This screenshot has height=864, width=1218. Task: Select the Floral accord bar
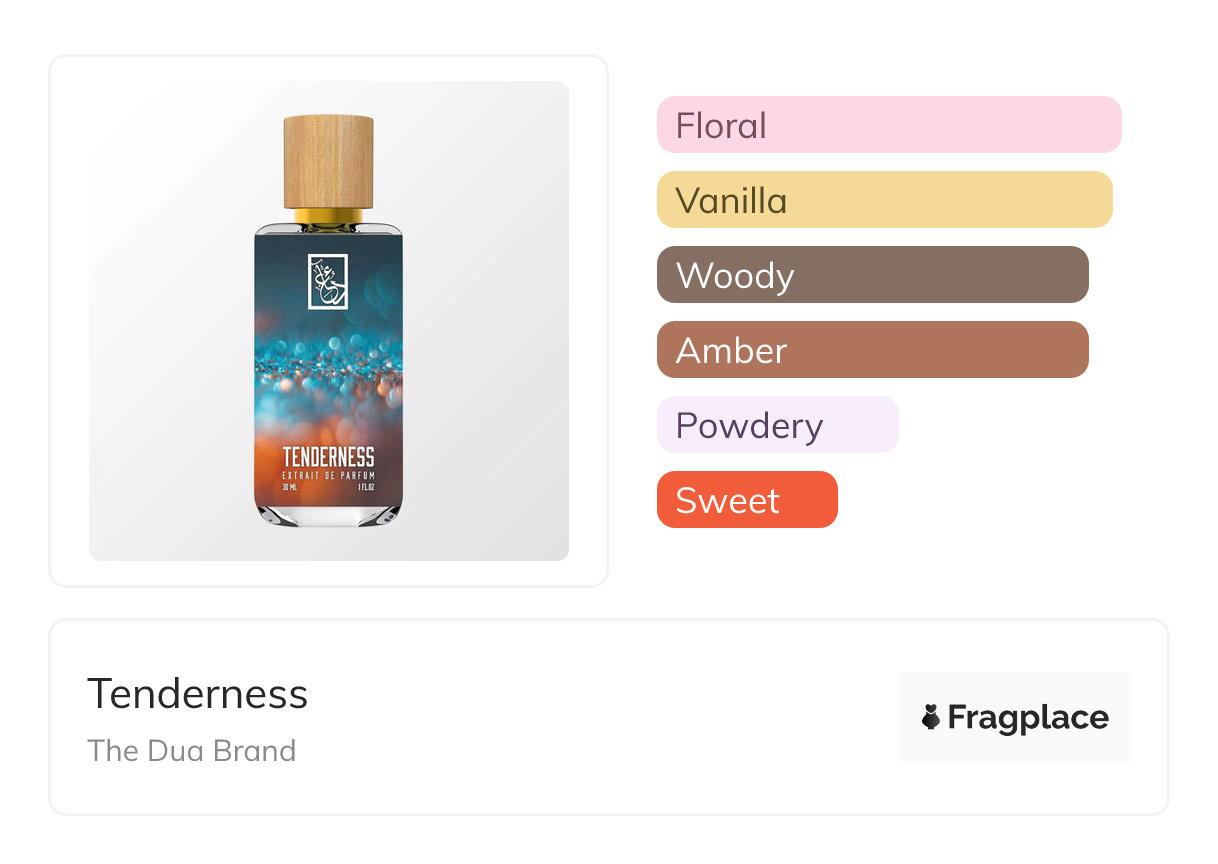889,125
